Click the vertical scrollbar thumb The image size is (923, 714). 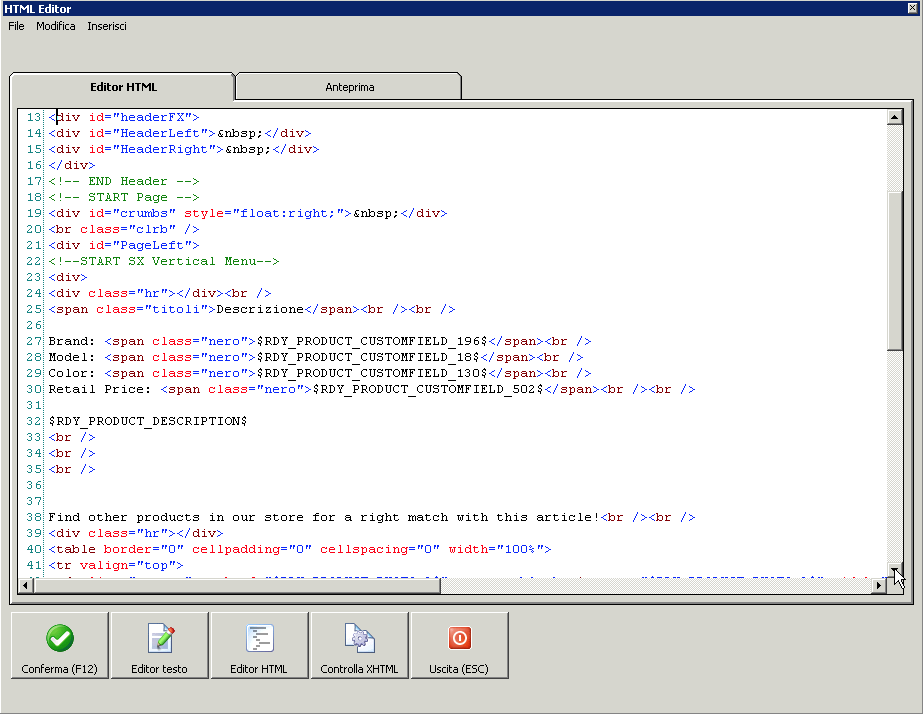point(895,270)
